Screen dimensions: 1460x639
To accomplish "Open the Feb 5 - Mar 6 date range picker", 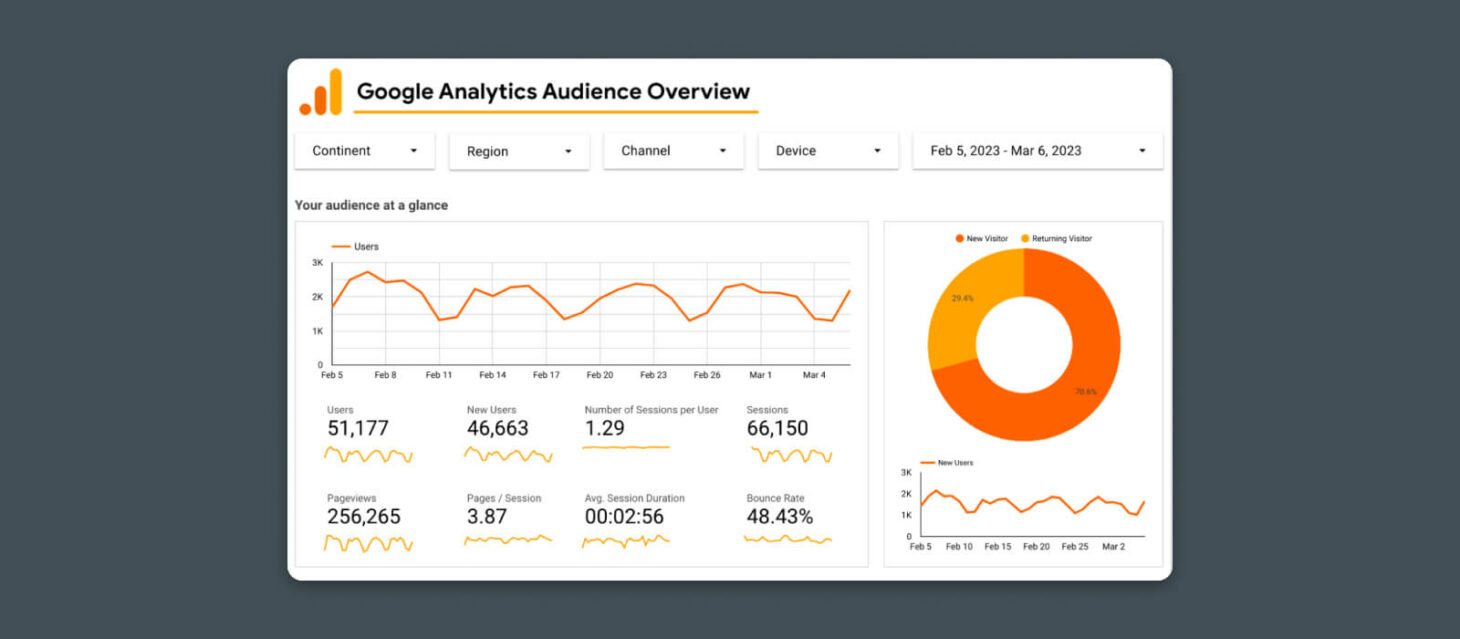I will pos(1037,150).
